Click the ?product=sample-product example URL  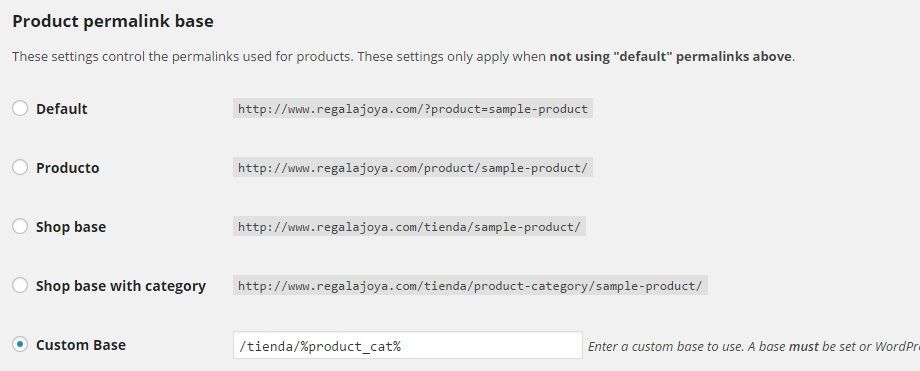(x=412, y=109)
